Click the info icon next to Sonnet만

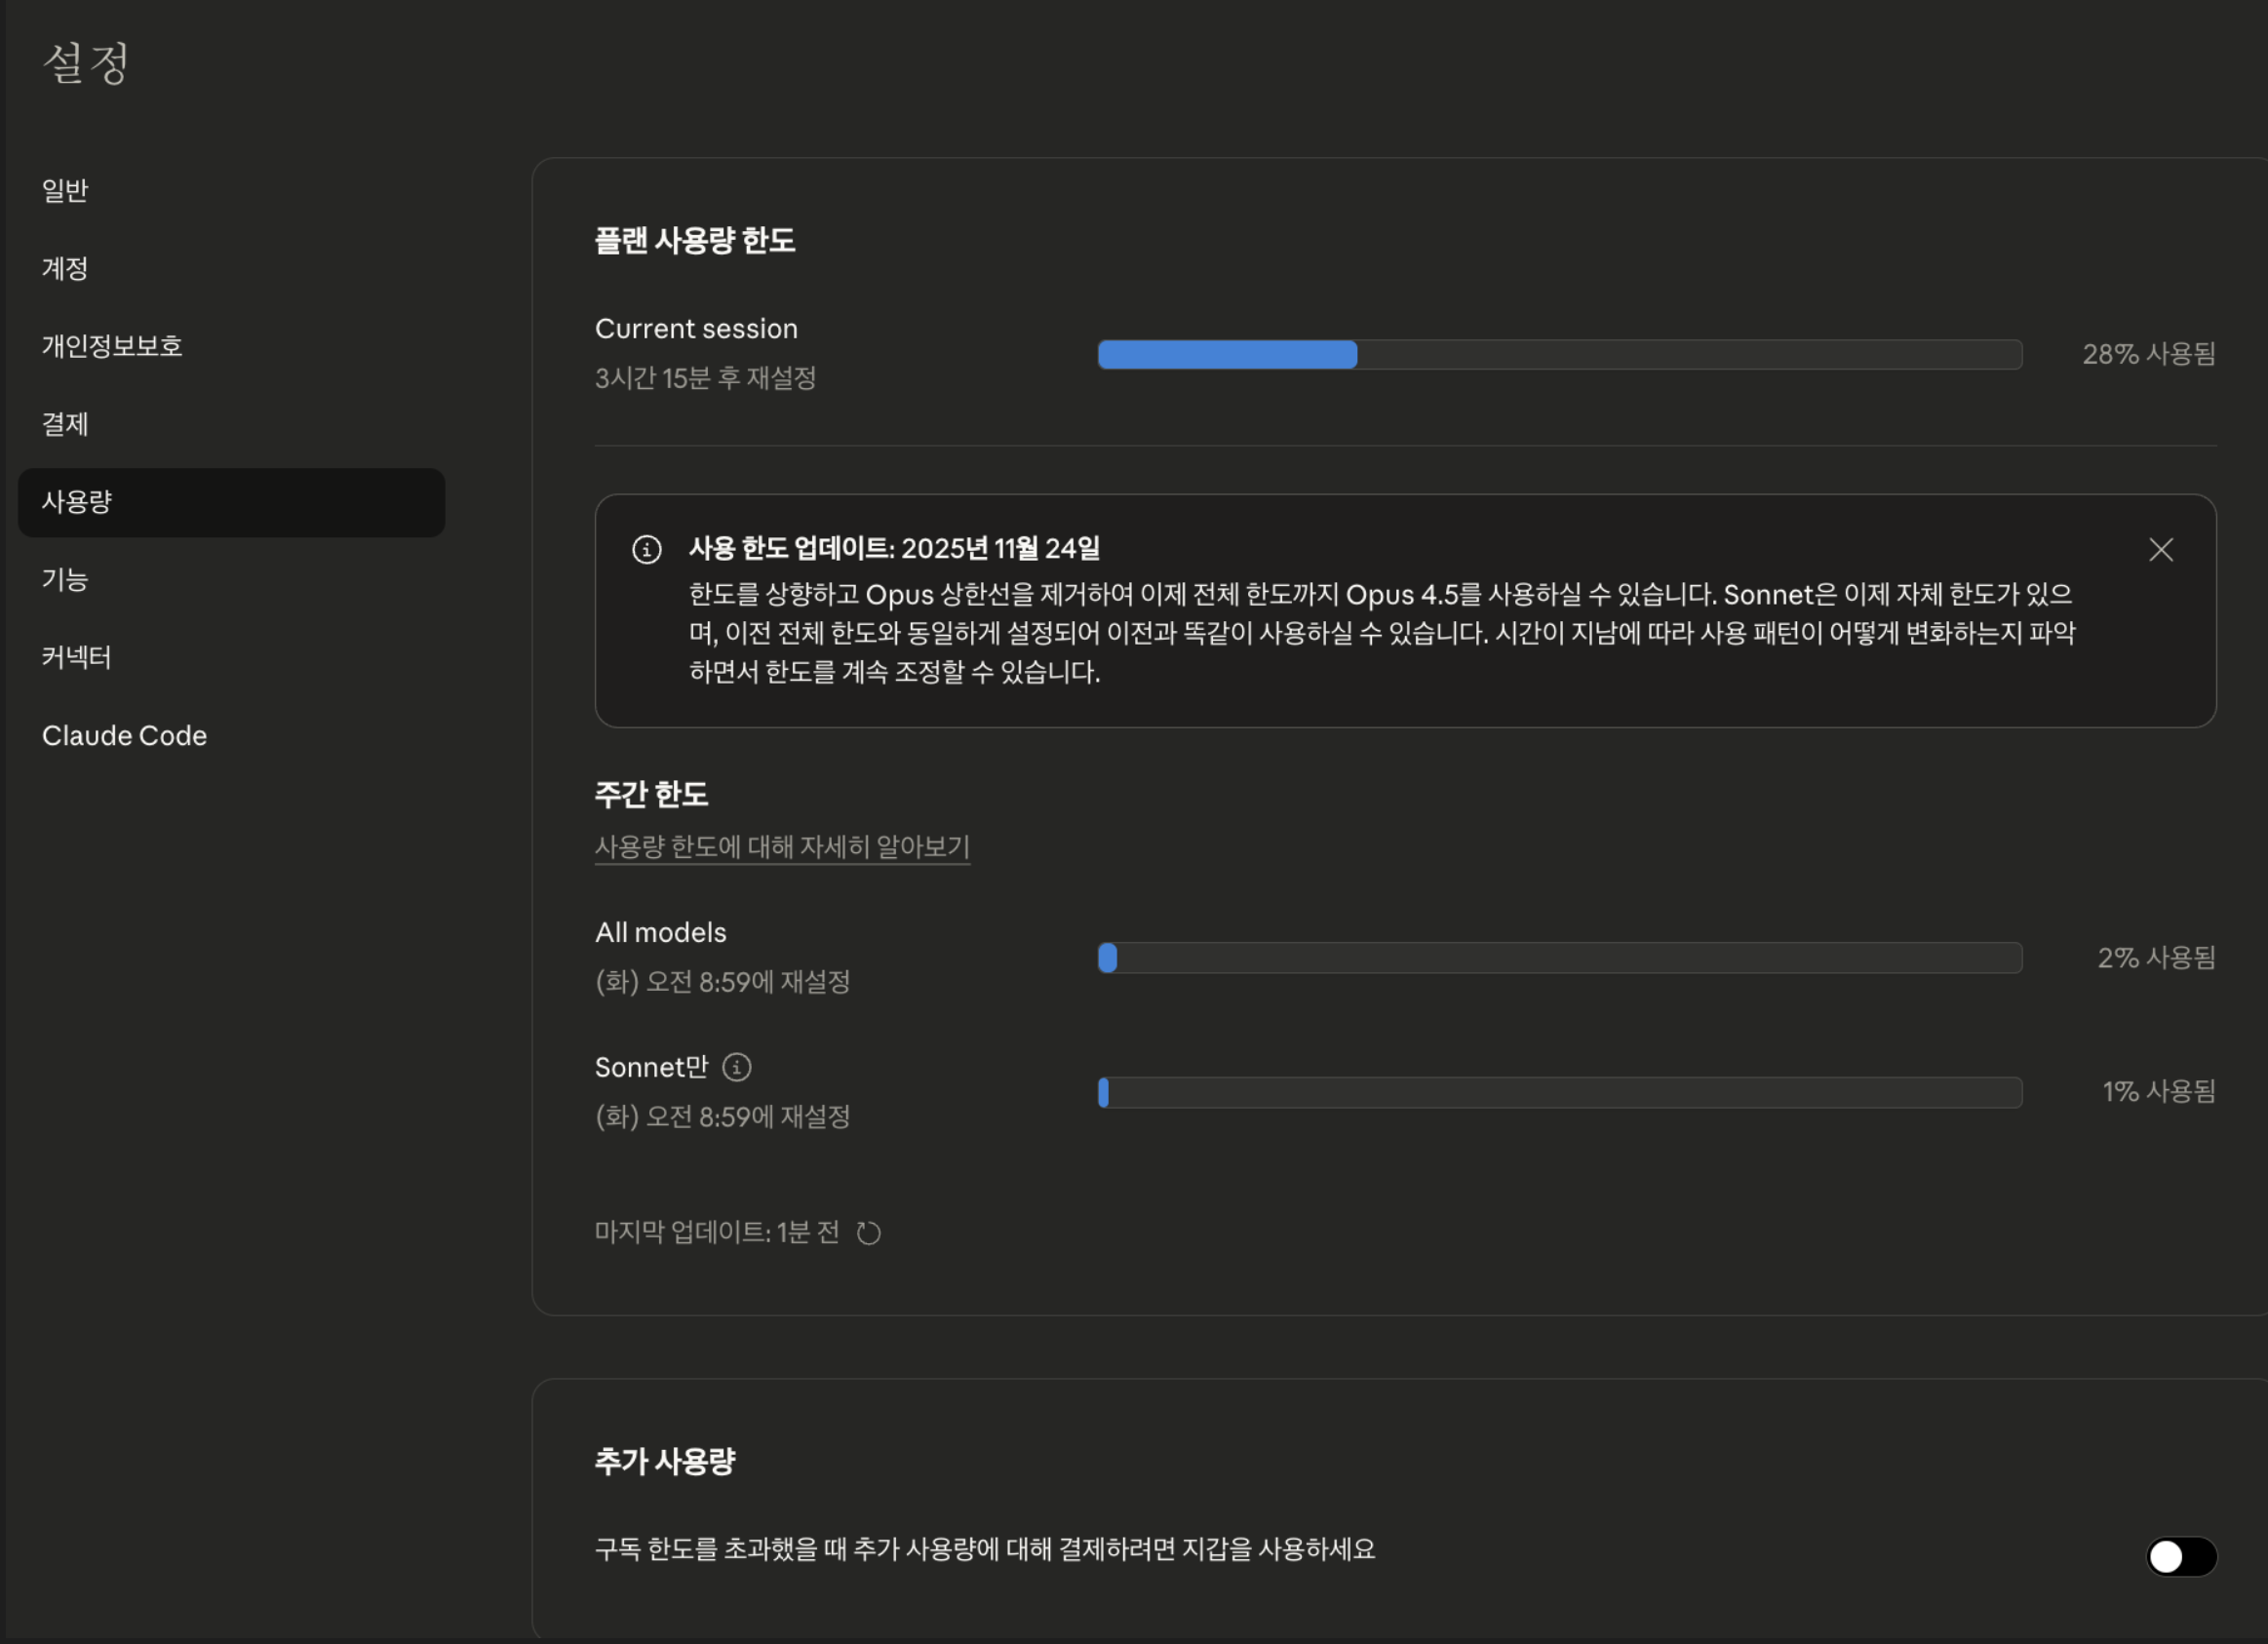(737, 1067)
